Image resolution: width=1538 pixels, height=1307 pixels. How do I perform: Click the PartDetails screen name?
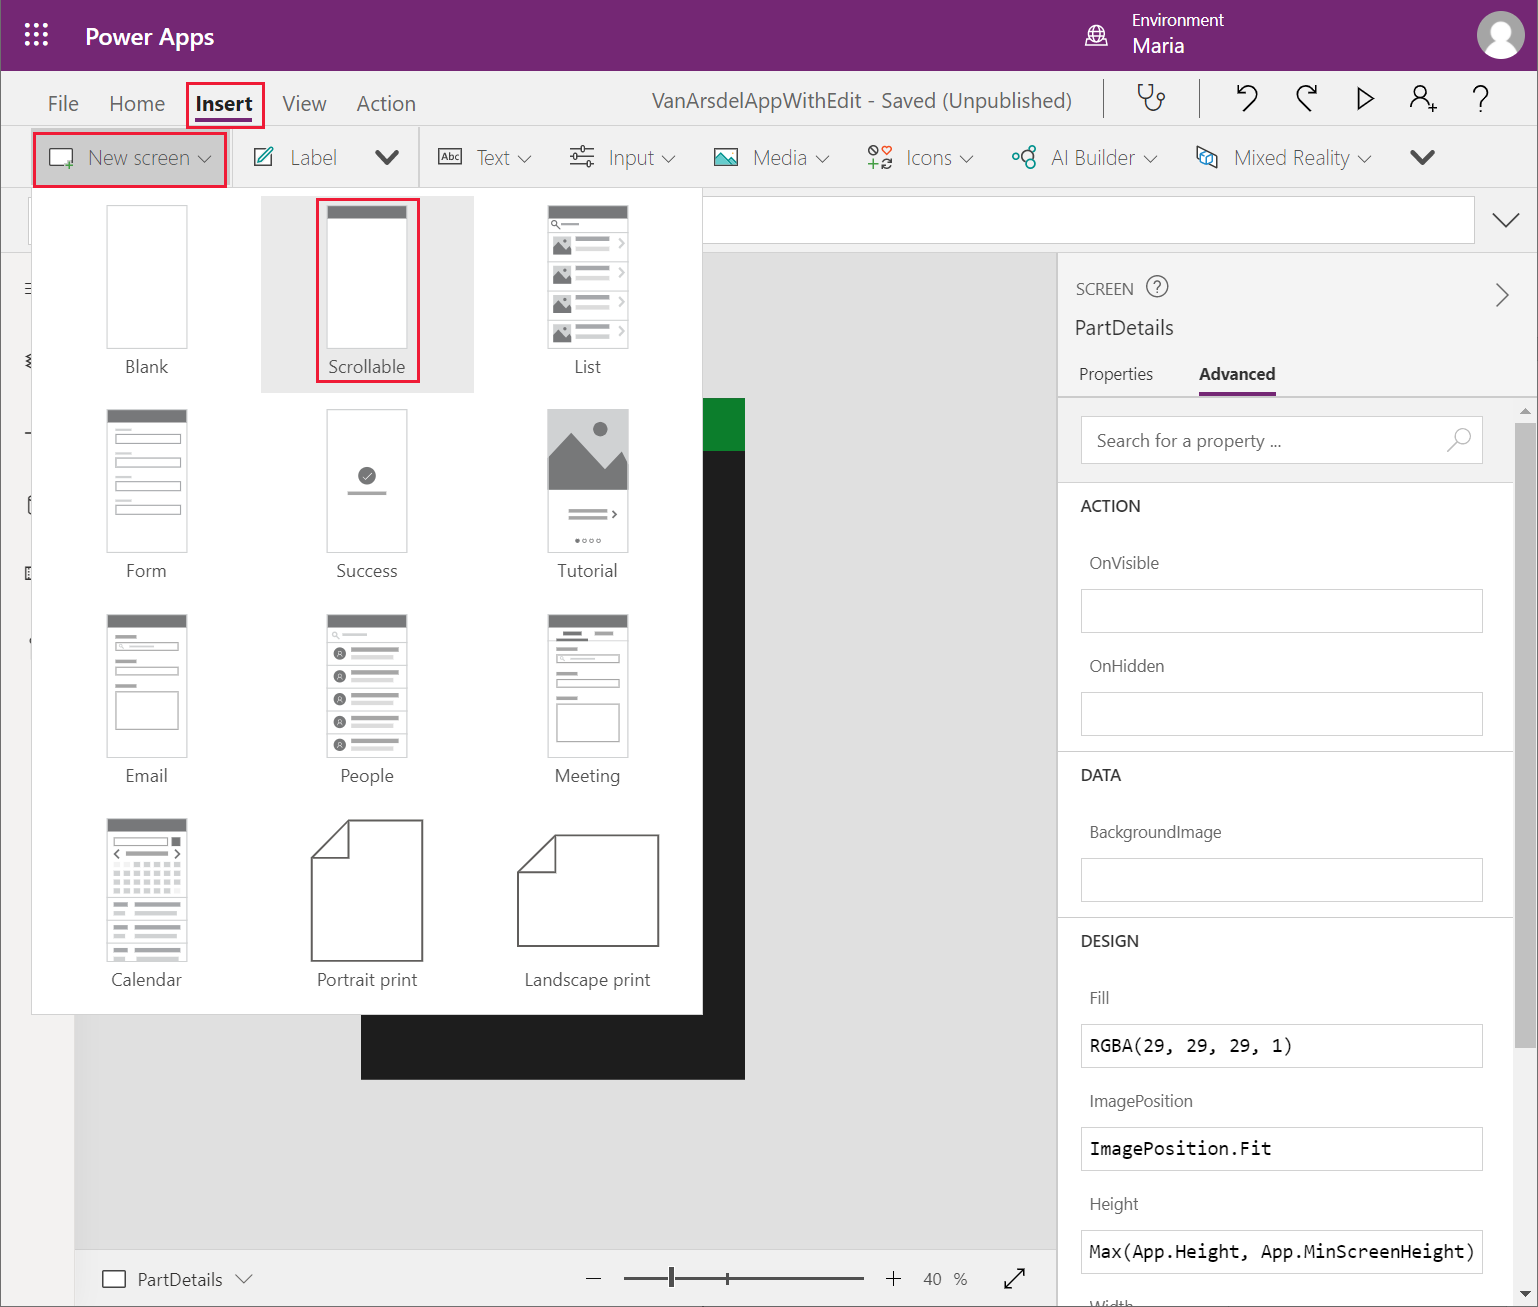click(1124, 328)
